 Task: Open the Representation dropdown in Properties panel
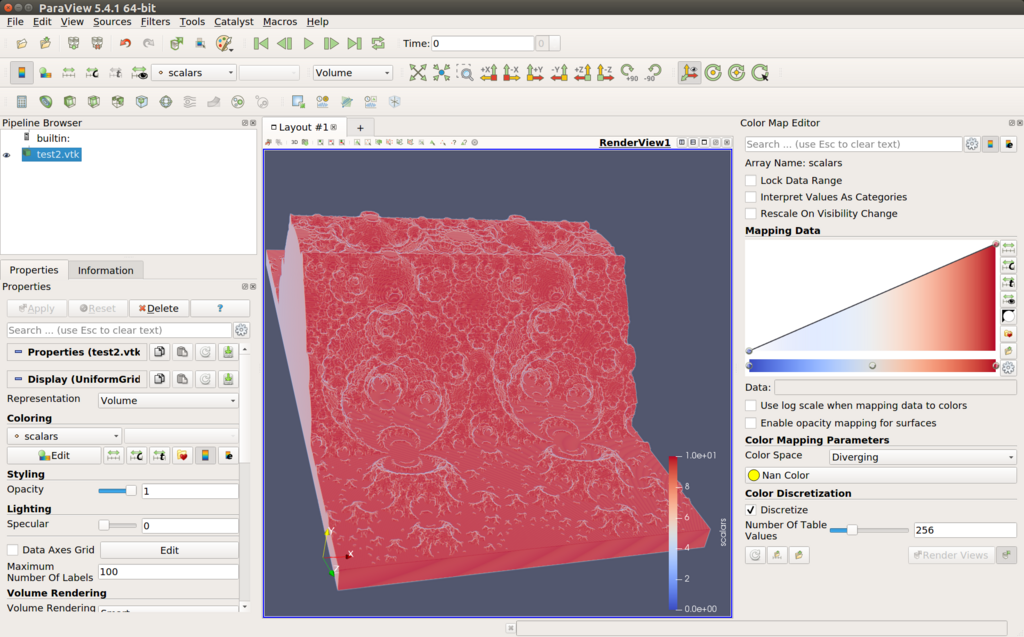tap(168, 400)
